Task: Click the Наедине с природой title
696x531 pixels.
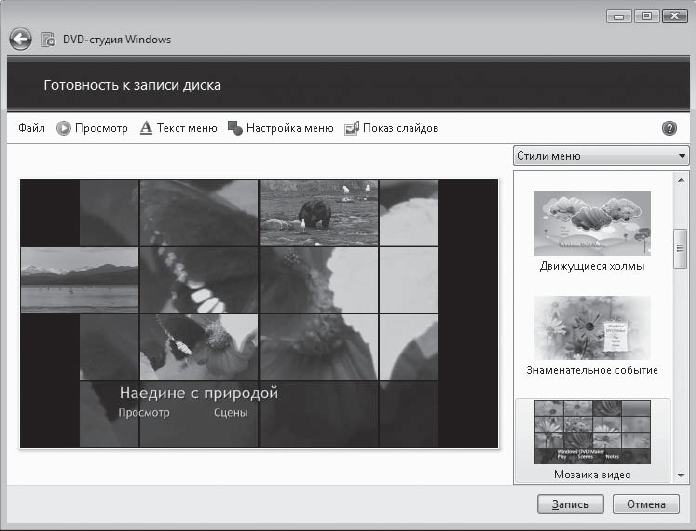Action: 199,393
